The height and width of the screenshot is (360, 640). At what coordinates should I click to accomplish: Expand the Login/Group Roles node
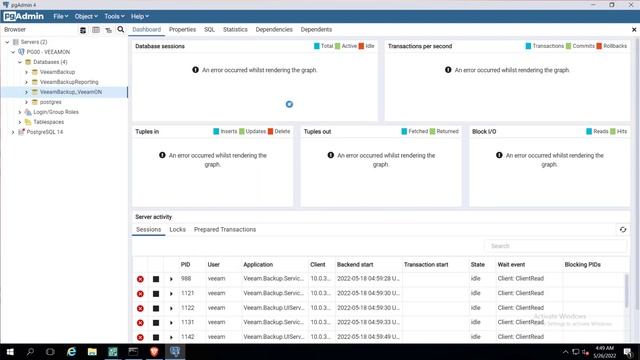click(x=20, y=112)
